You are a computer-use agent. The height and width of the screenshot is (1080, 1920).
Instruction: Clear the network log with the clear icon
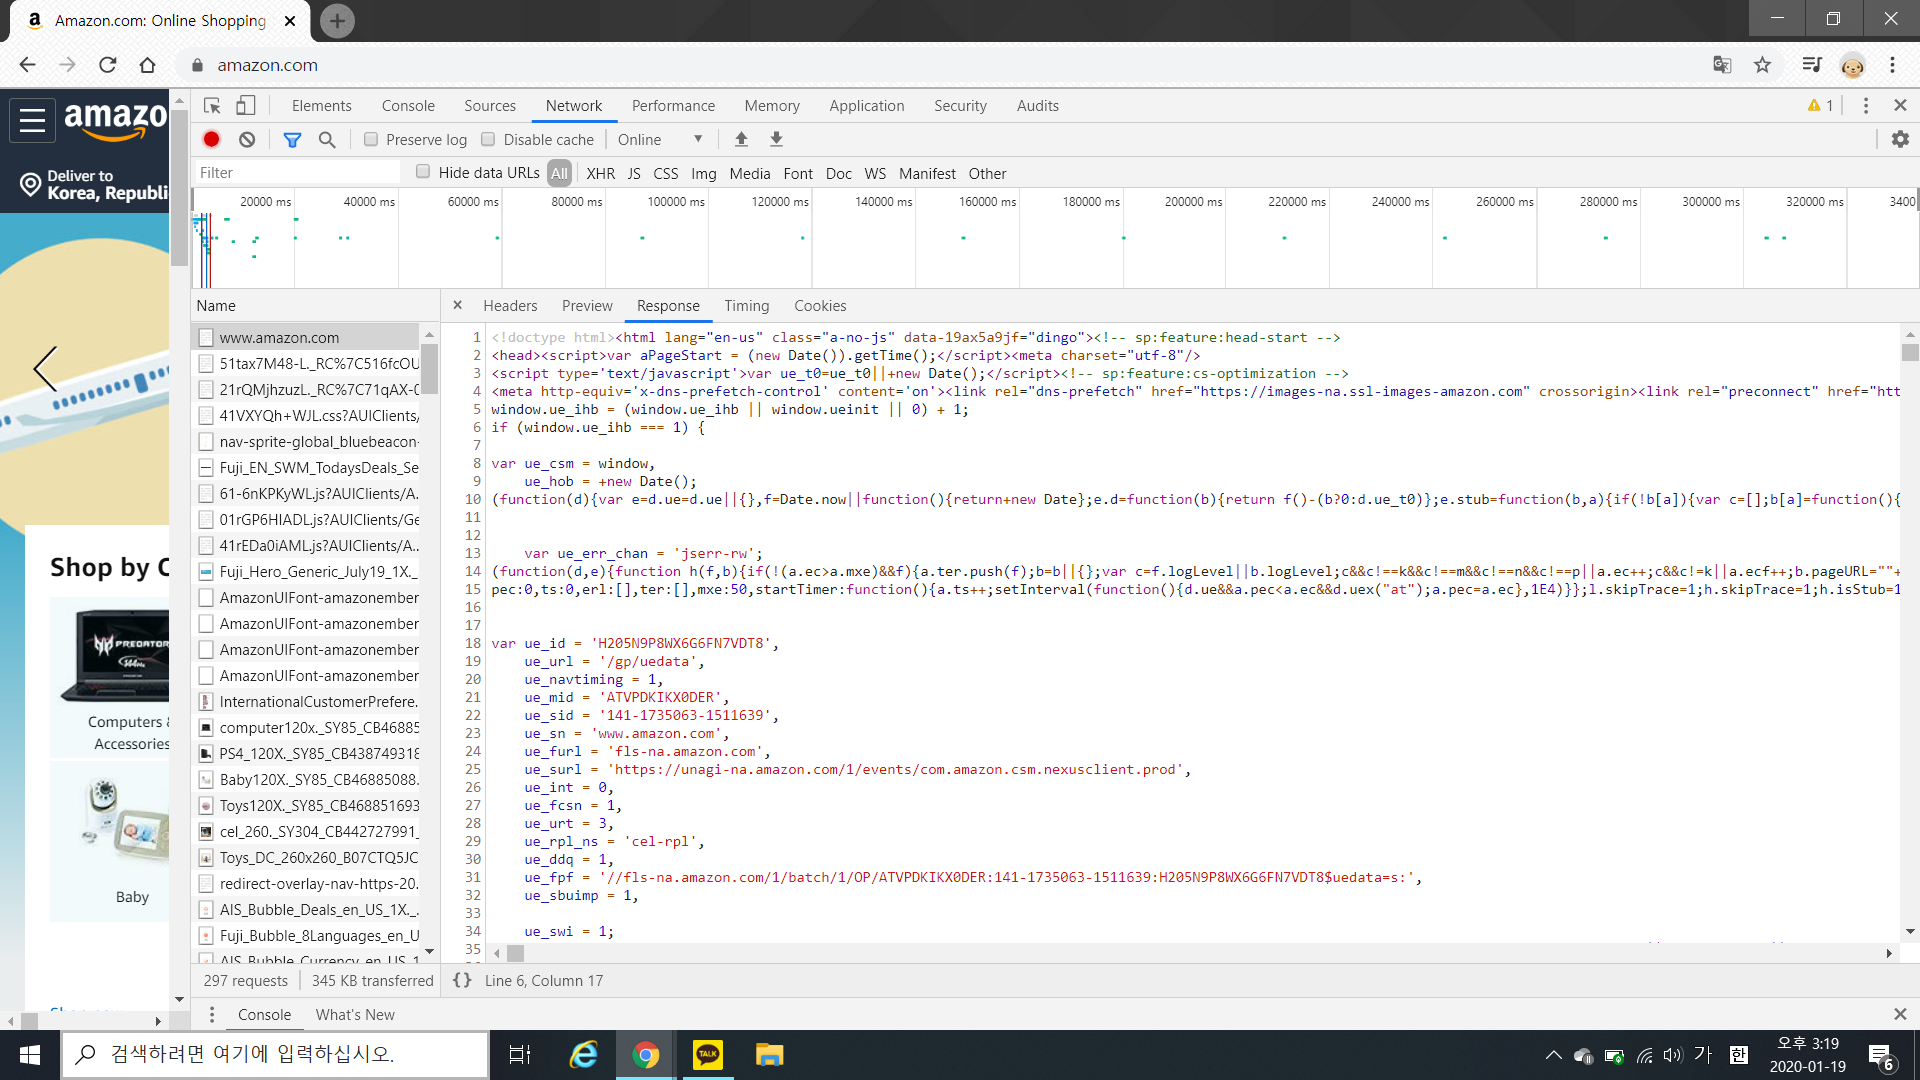point(247,140)
